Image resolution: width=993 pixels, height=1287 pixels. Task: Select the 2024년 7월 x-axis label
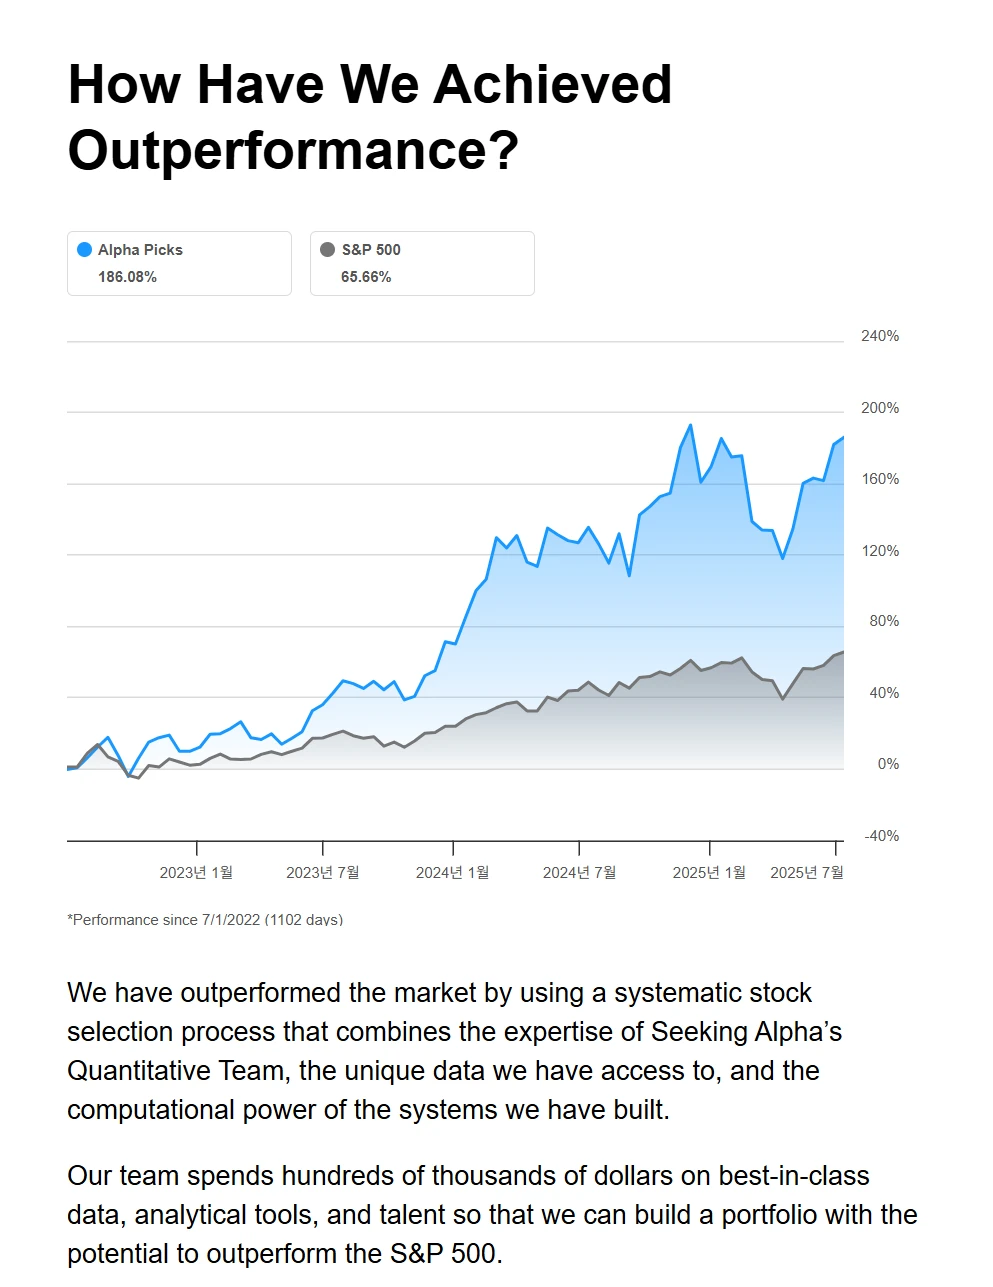click(579, 873)
